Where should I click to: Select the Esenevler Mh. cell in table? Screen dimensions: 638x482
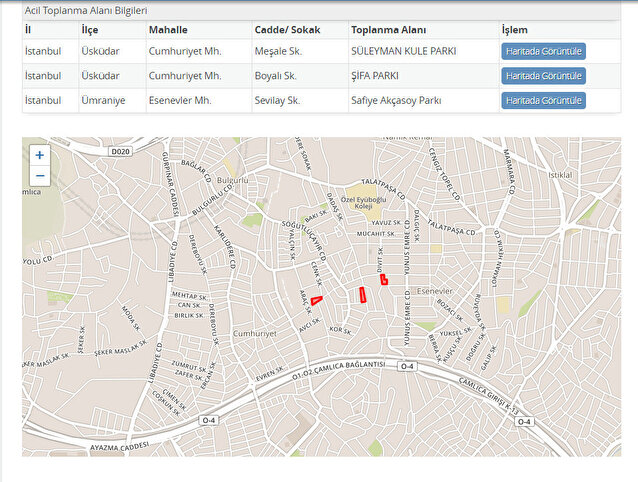point(184,101)
